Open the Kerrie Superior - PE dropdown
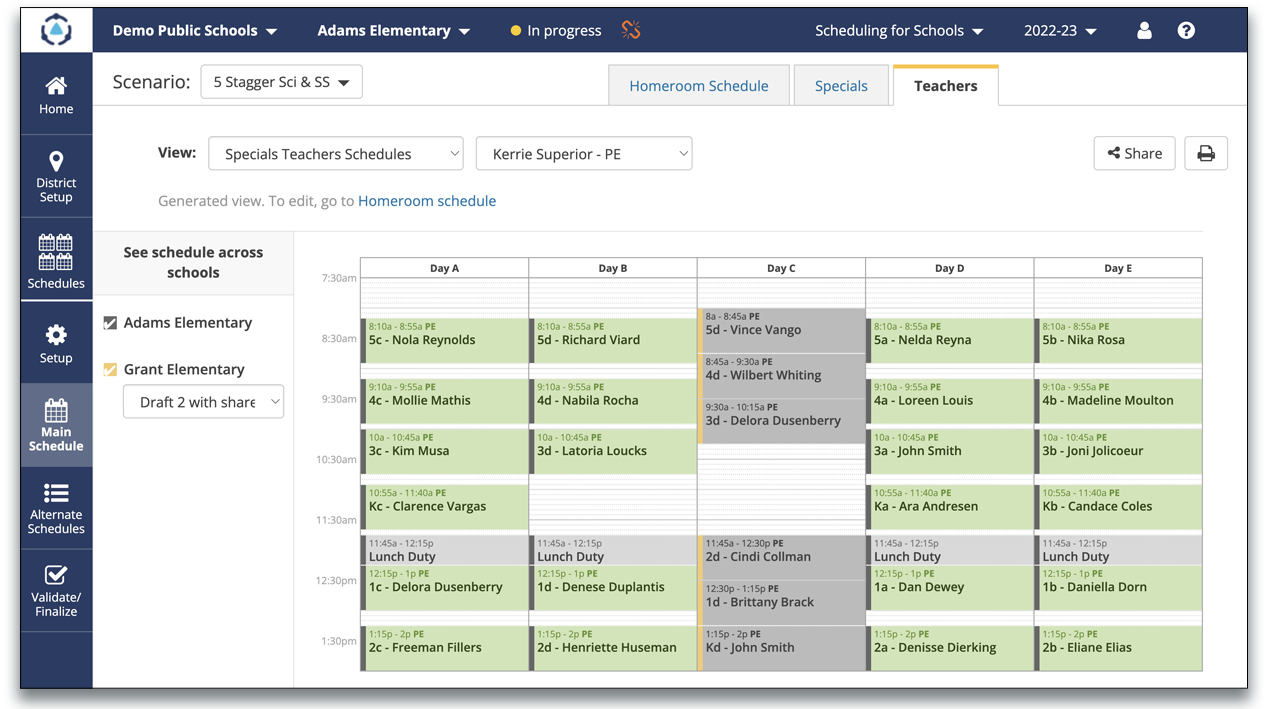Image resolution: width=1267 pixels, height=709 pixels. (x=584, y=154)
